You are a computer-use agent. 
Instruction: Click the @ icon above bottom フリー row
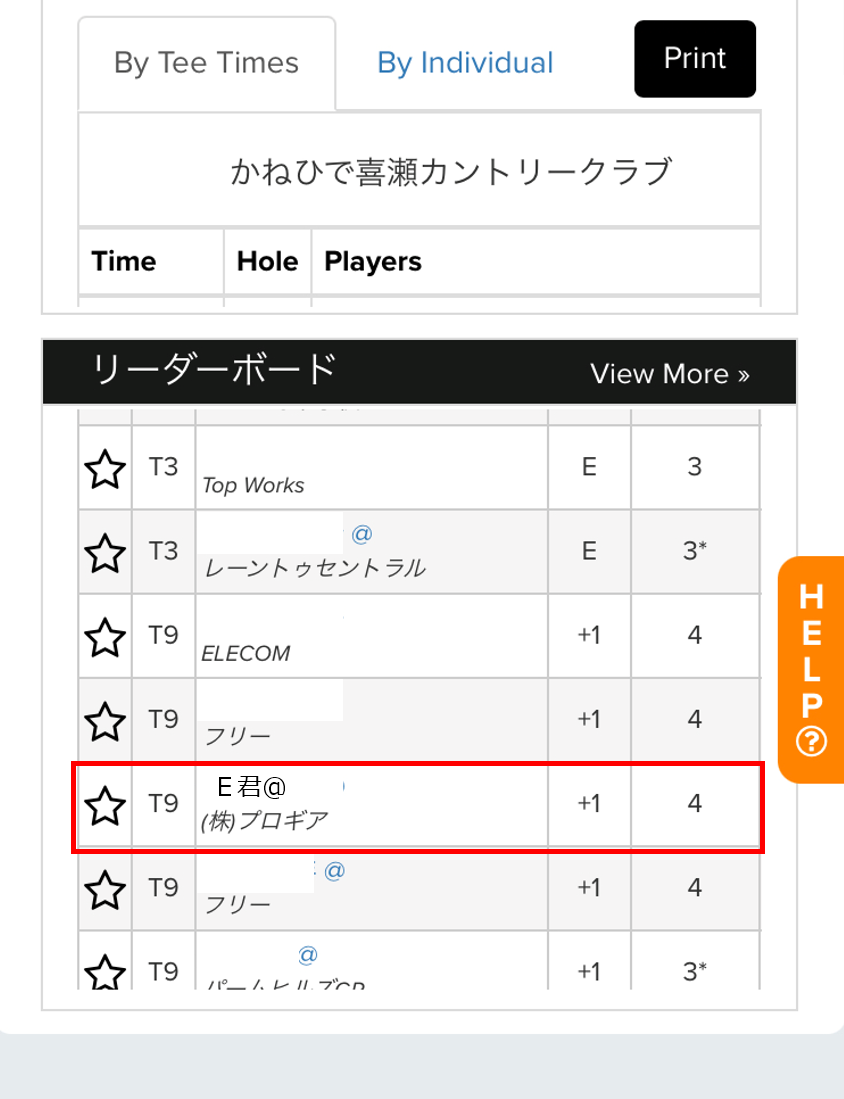(x=335, y=871)
